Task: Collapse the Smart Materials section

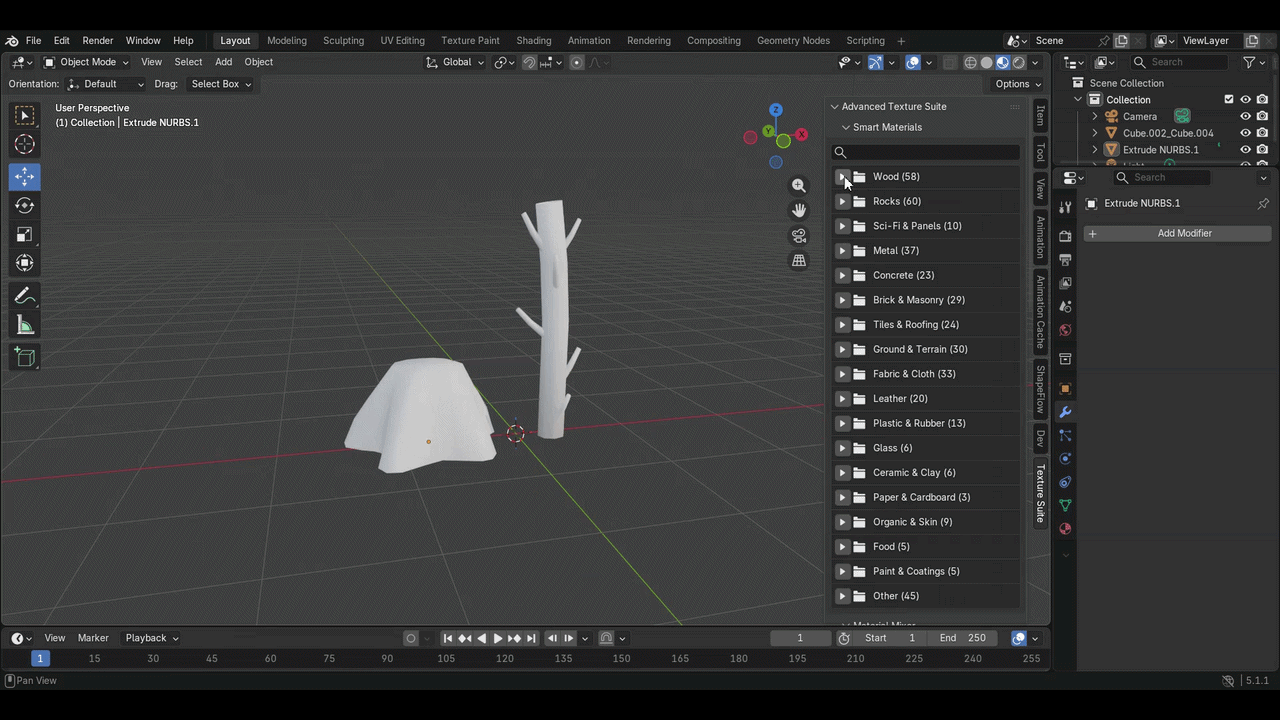Action: 846,127
